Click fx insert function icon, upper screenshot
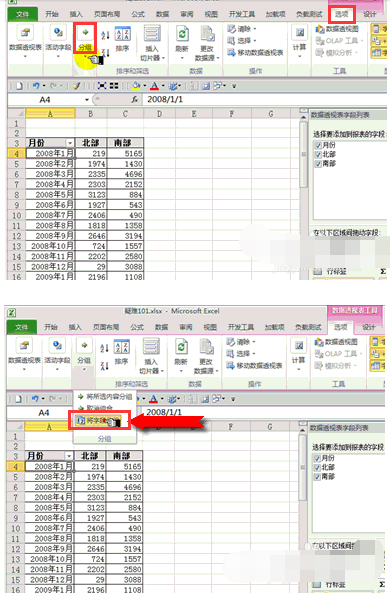The image size is (390, 597). click(135, 99)
